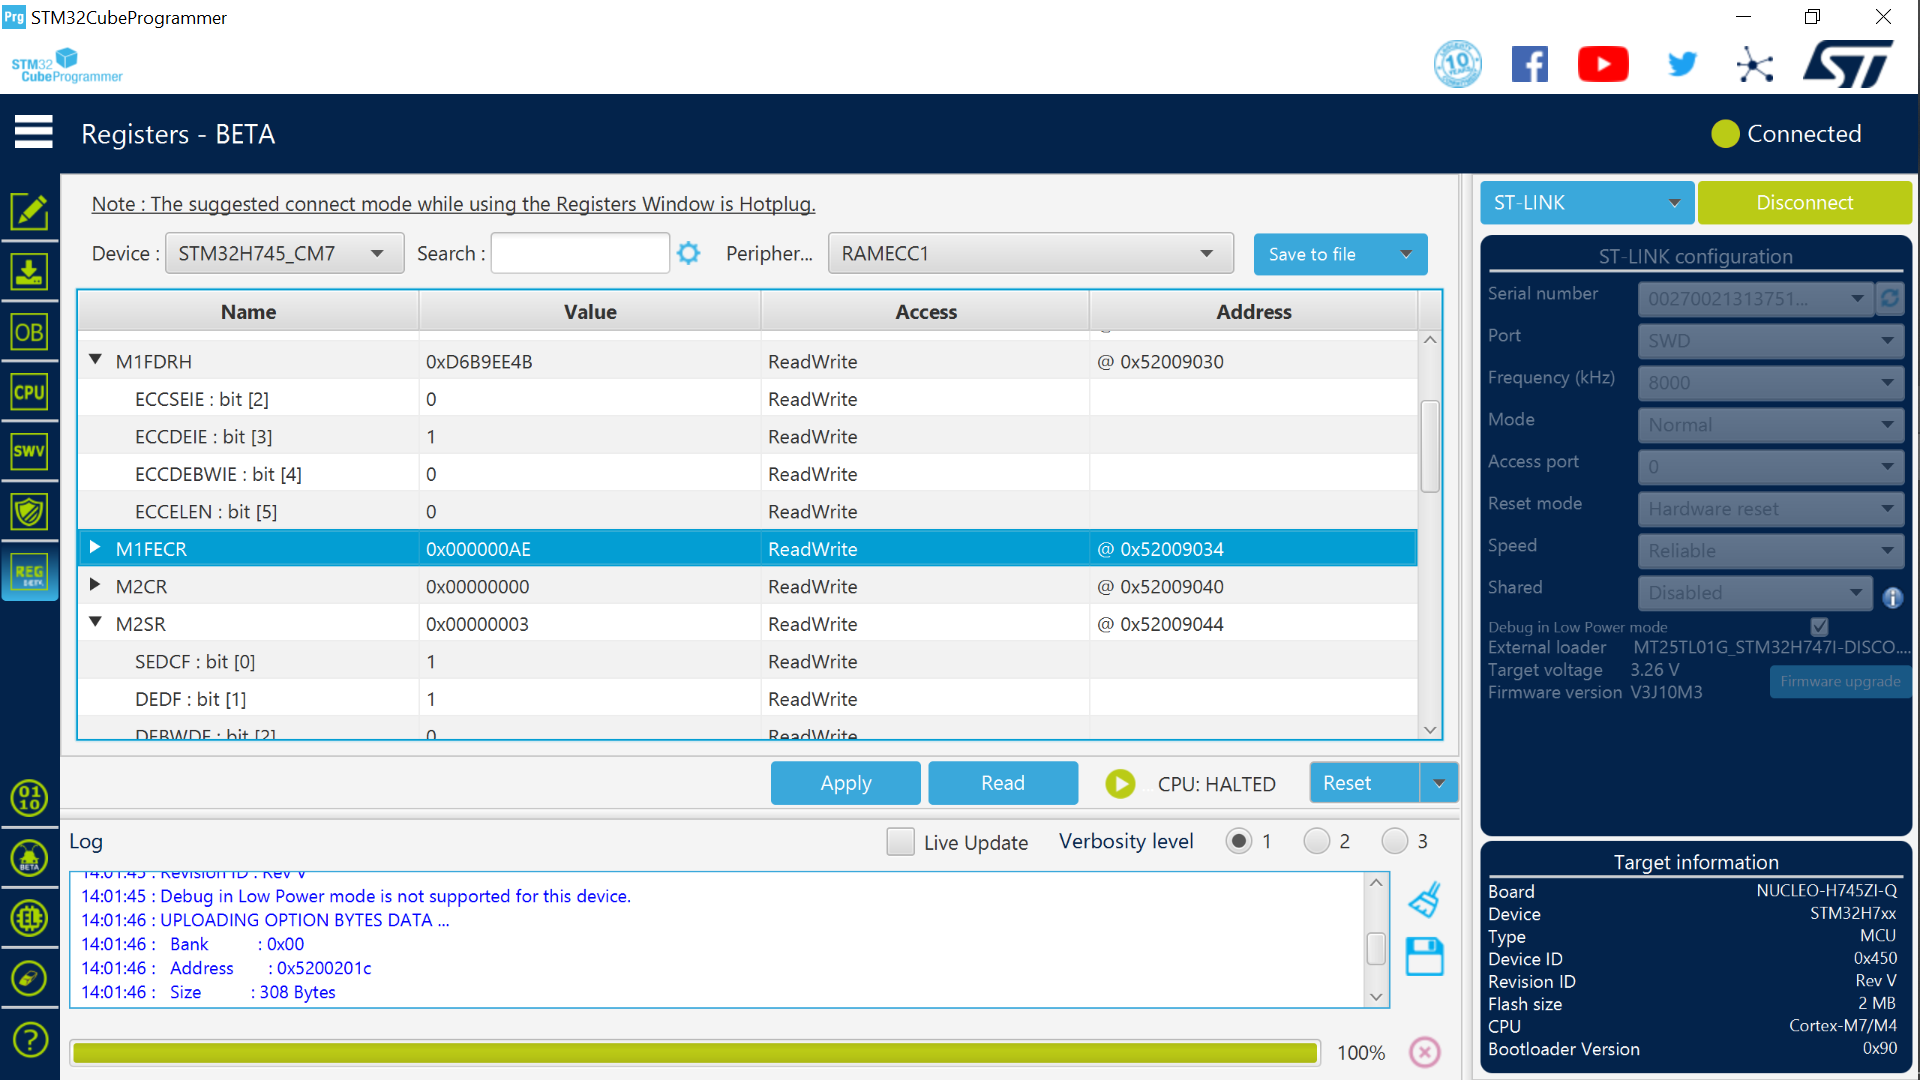Open the SWV console panel
Viewport: 1920px width, 1080px height.
pos(30,452)
